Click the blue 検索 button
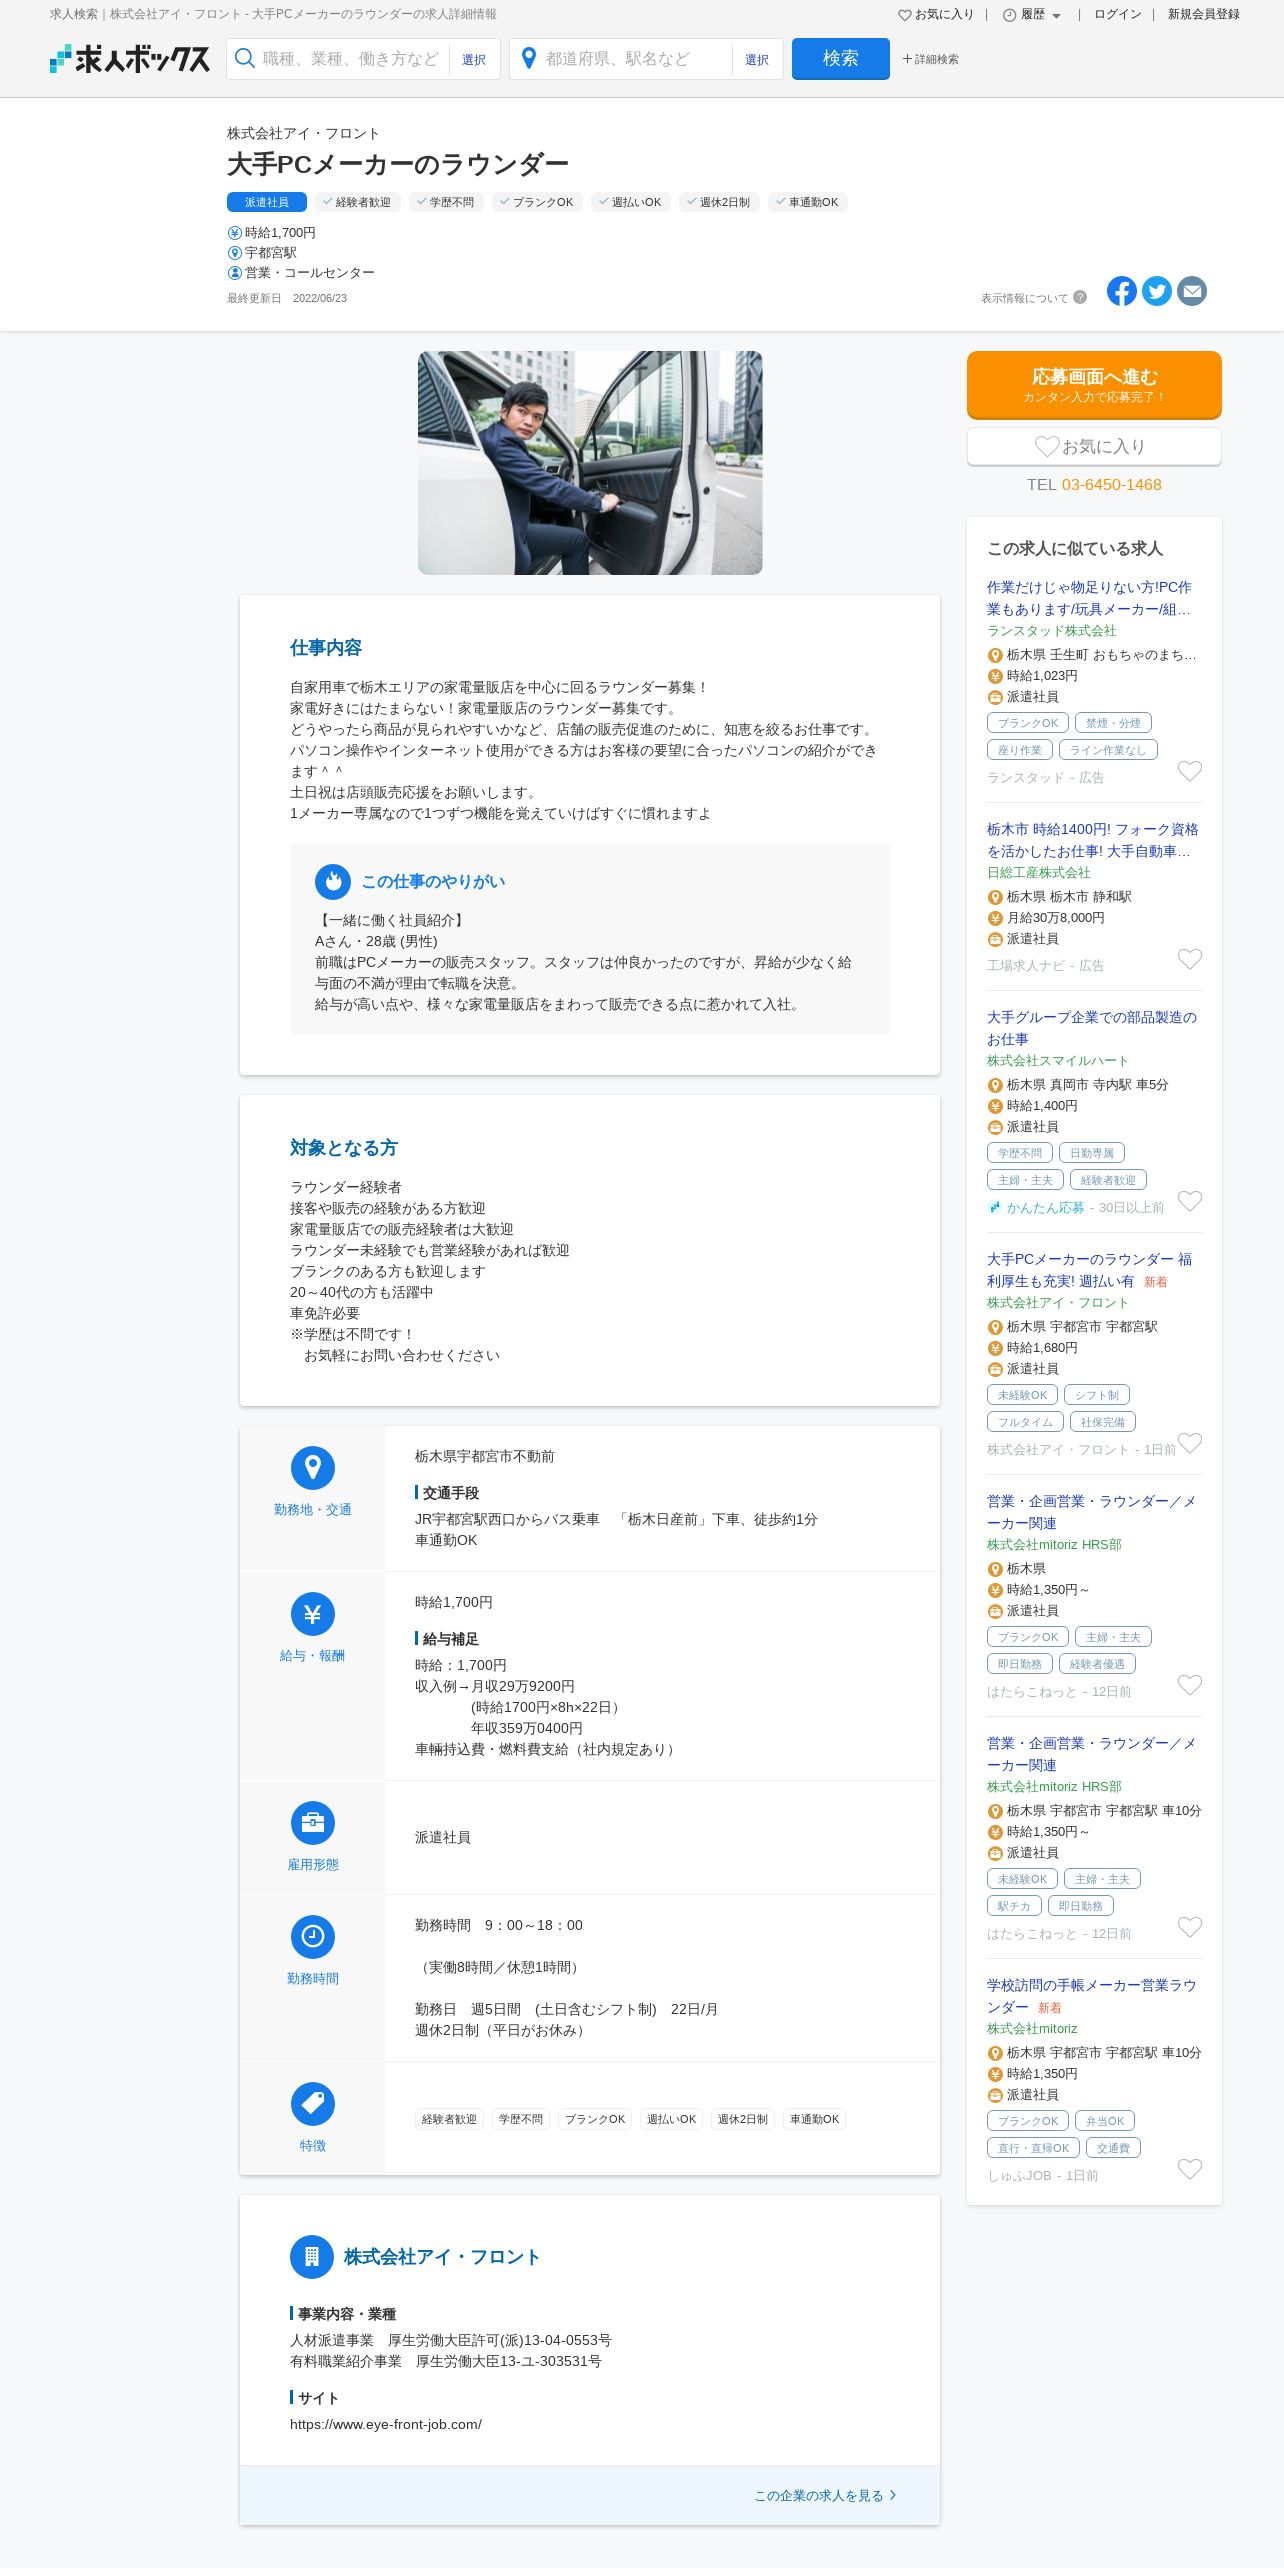 (x=841, y=59)
